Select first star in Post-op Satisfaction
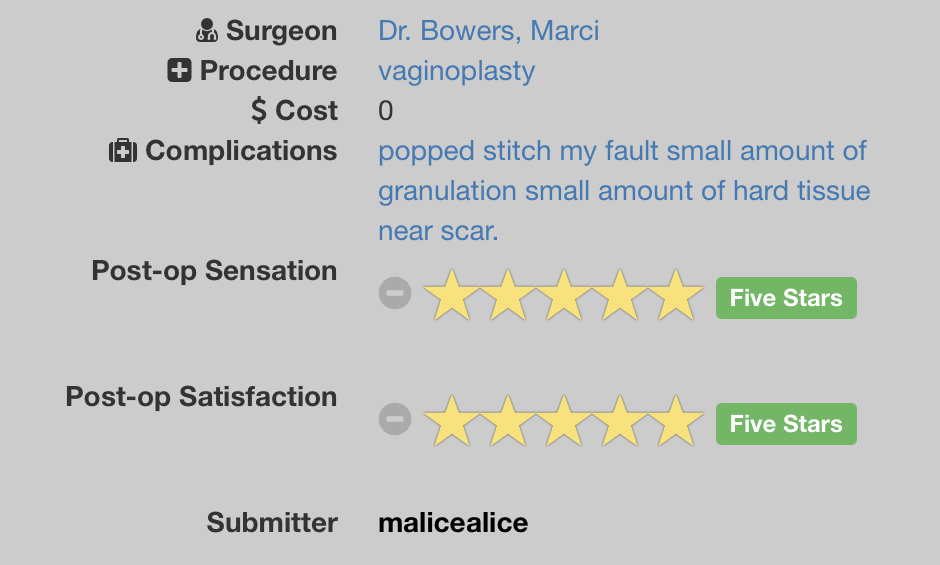The height and width of the screenshot is (565, 940). [x=449, y=421]
